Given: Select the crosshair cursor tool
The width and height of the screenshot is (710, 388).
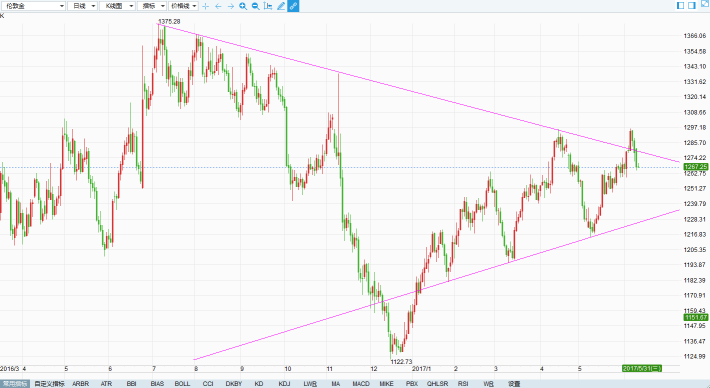Looking at the screenshot, I should coord(206,6).
